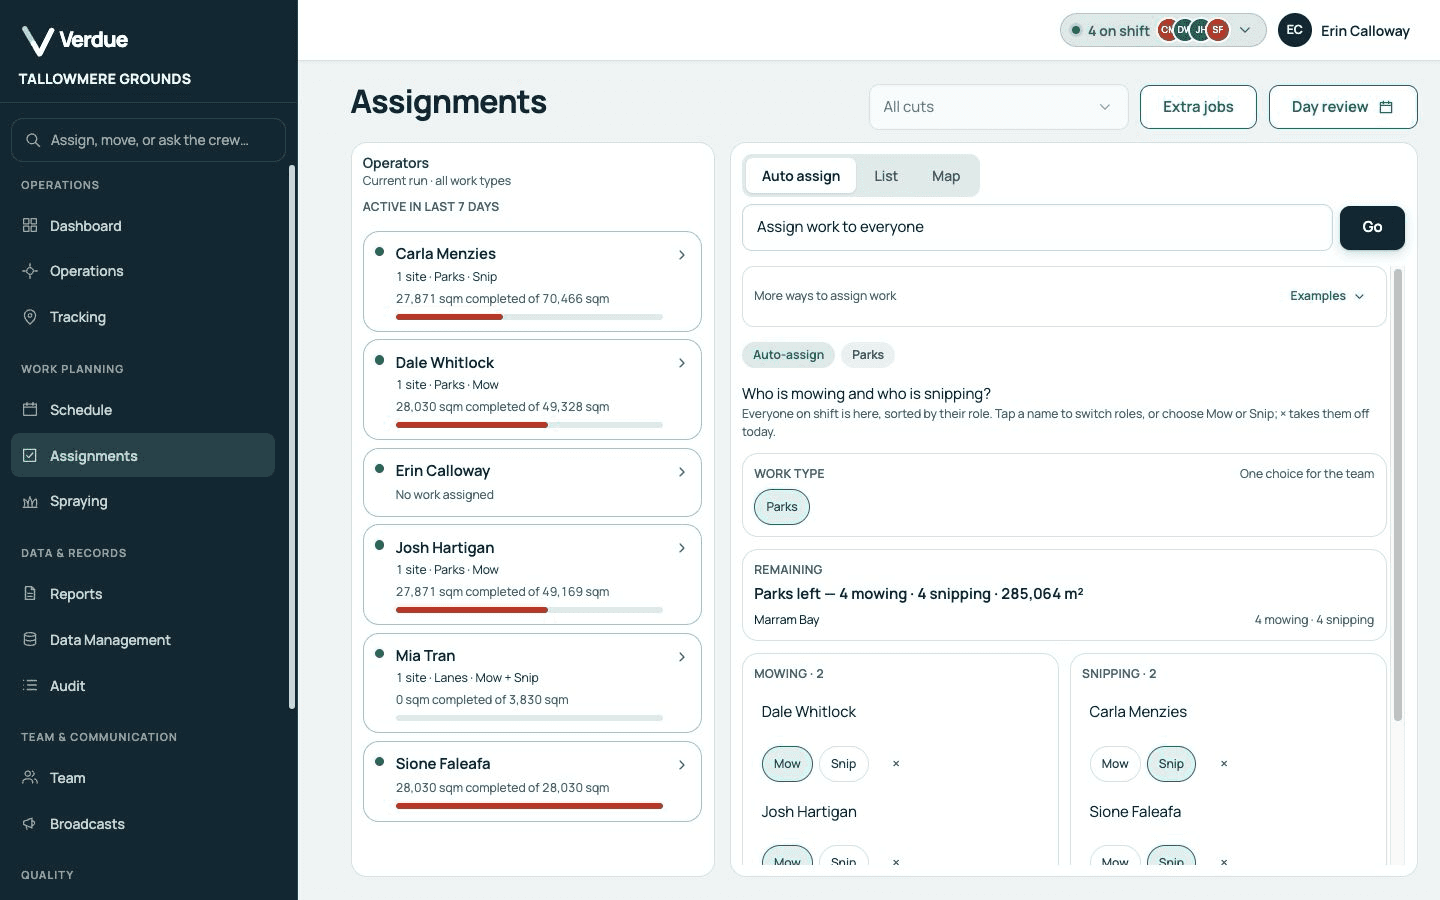Switch to the Auto assign tab
Screen dimensions: 1440x900
coord(801,176)
